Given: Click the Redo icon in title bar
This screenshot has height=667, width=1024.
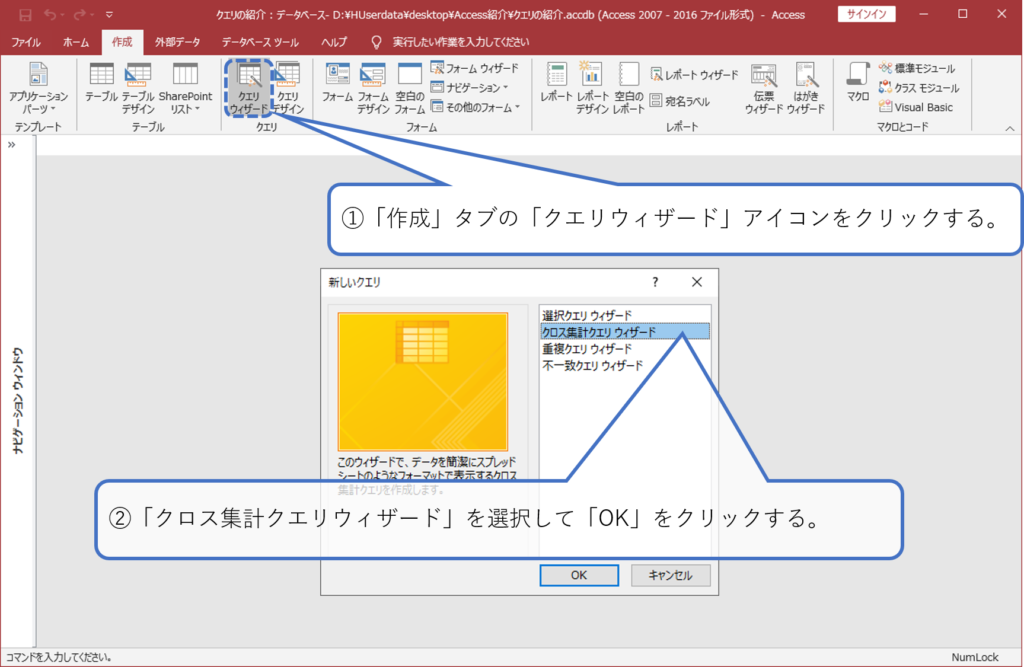Looking at the screenshot, I should [x=80, y=14].
